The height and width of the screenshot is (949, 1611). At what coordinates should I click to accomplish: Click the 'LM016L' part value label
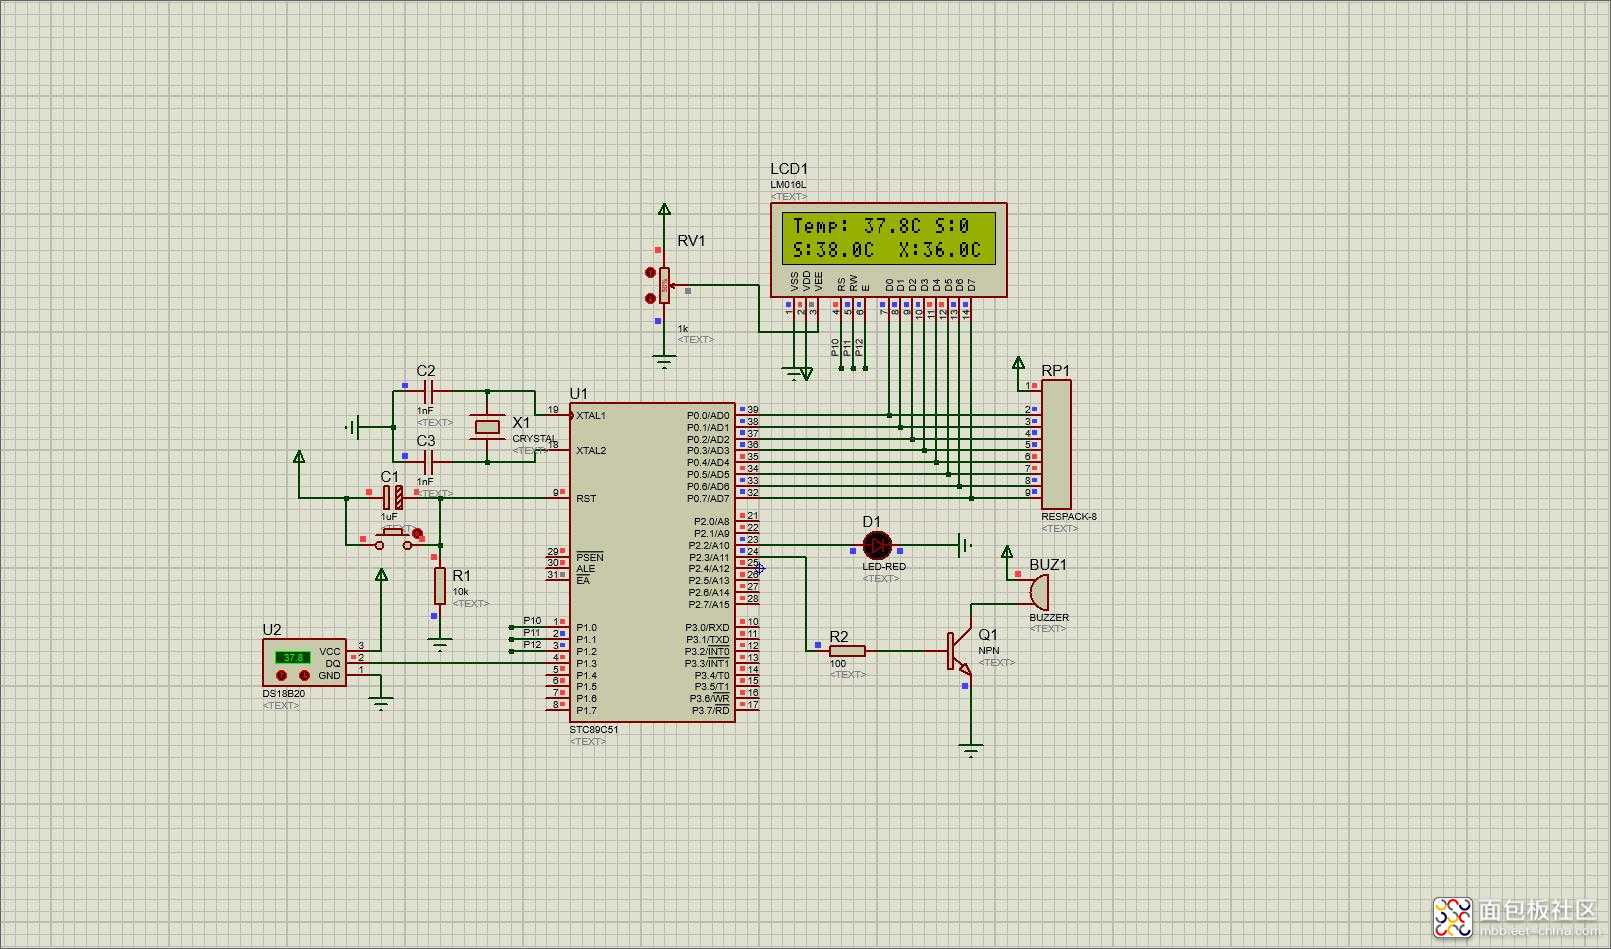(x=788, y=185)
